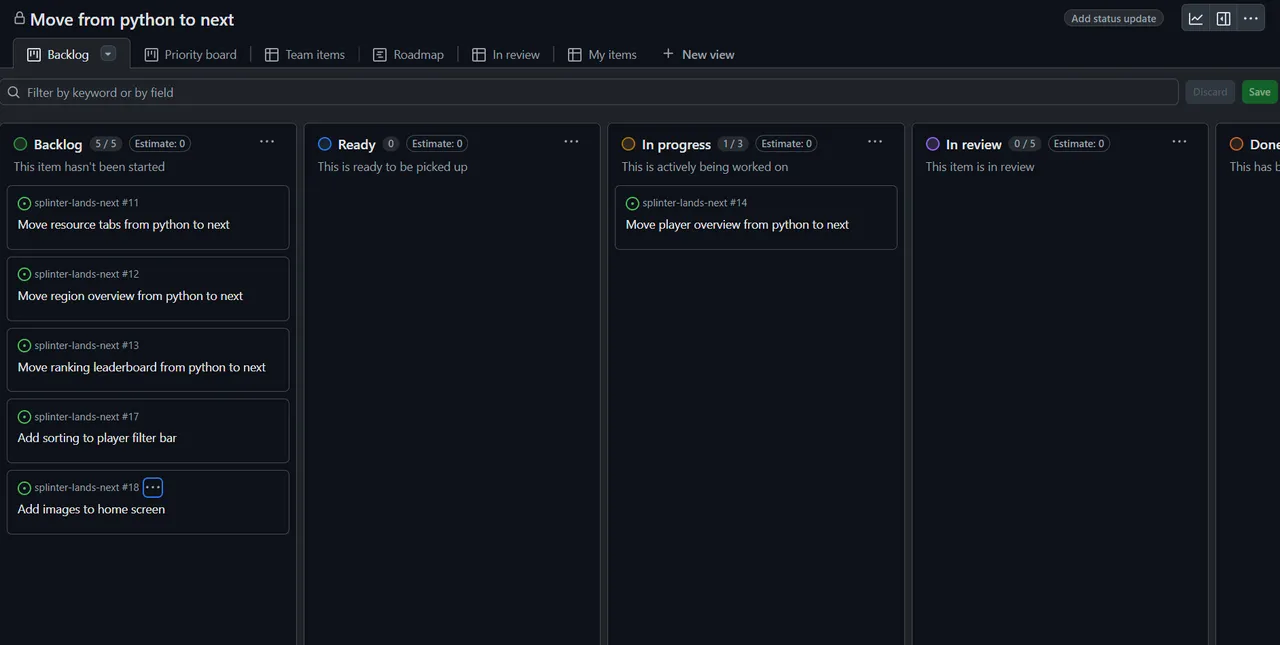This screenshot has width=1280, height=645.
Task: Click the open issue icon on #17 card
Action: point(25,416)
